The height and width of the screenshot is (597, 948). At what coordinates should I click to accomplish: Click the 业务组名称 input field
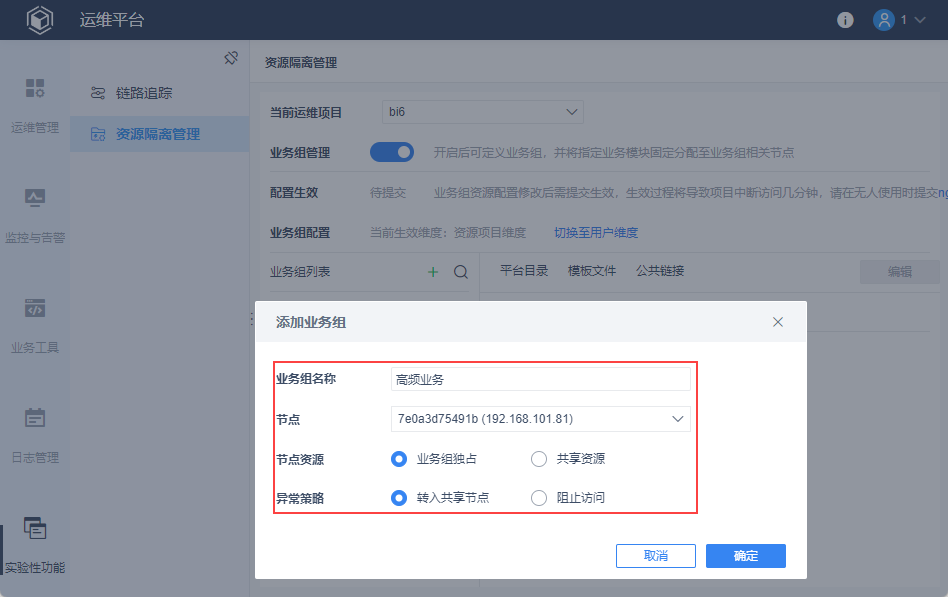[x=540, y=379]
